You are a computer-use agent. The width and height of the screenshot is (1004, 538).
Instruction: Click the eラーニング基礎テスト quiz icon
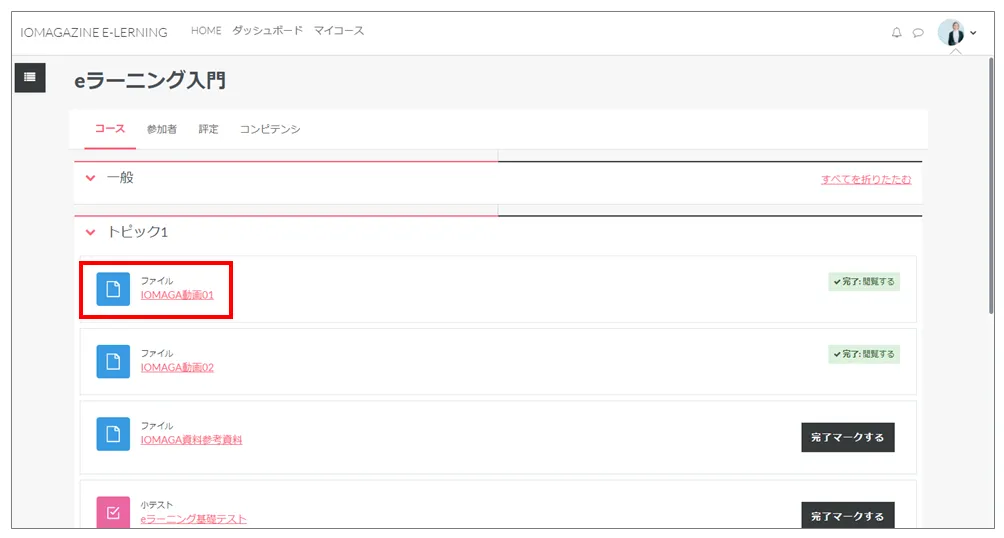tap(113, 512)
